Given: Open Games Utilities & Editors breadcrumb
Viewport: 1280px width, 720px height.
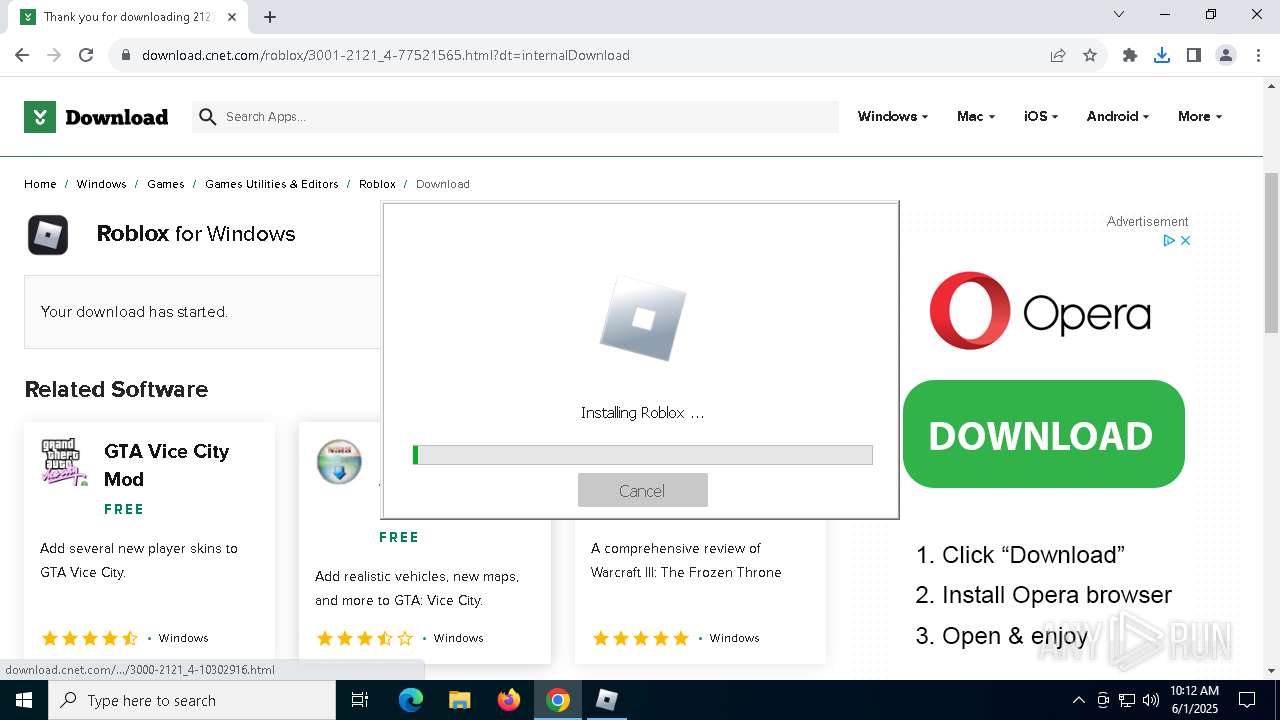Looking at the screenshot, I should [x=271, y=184].
